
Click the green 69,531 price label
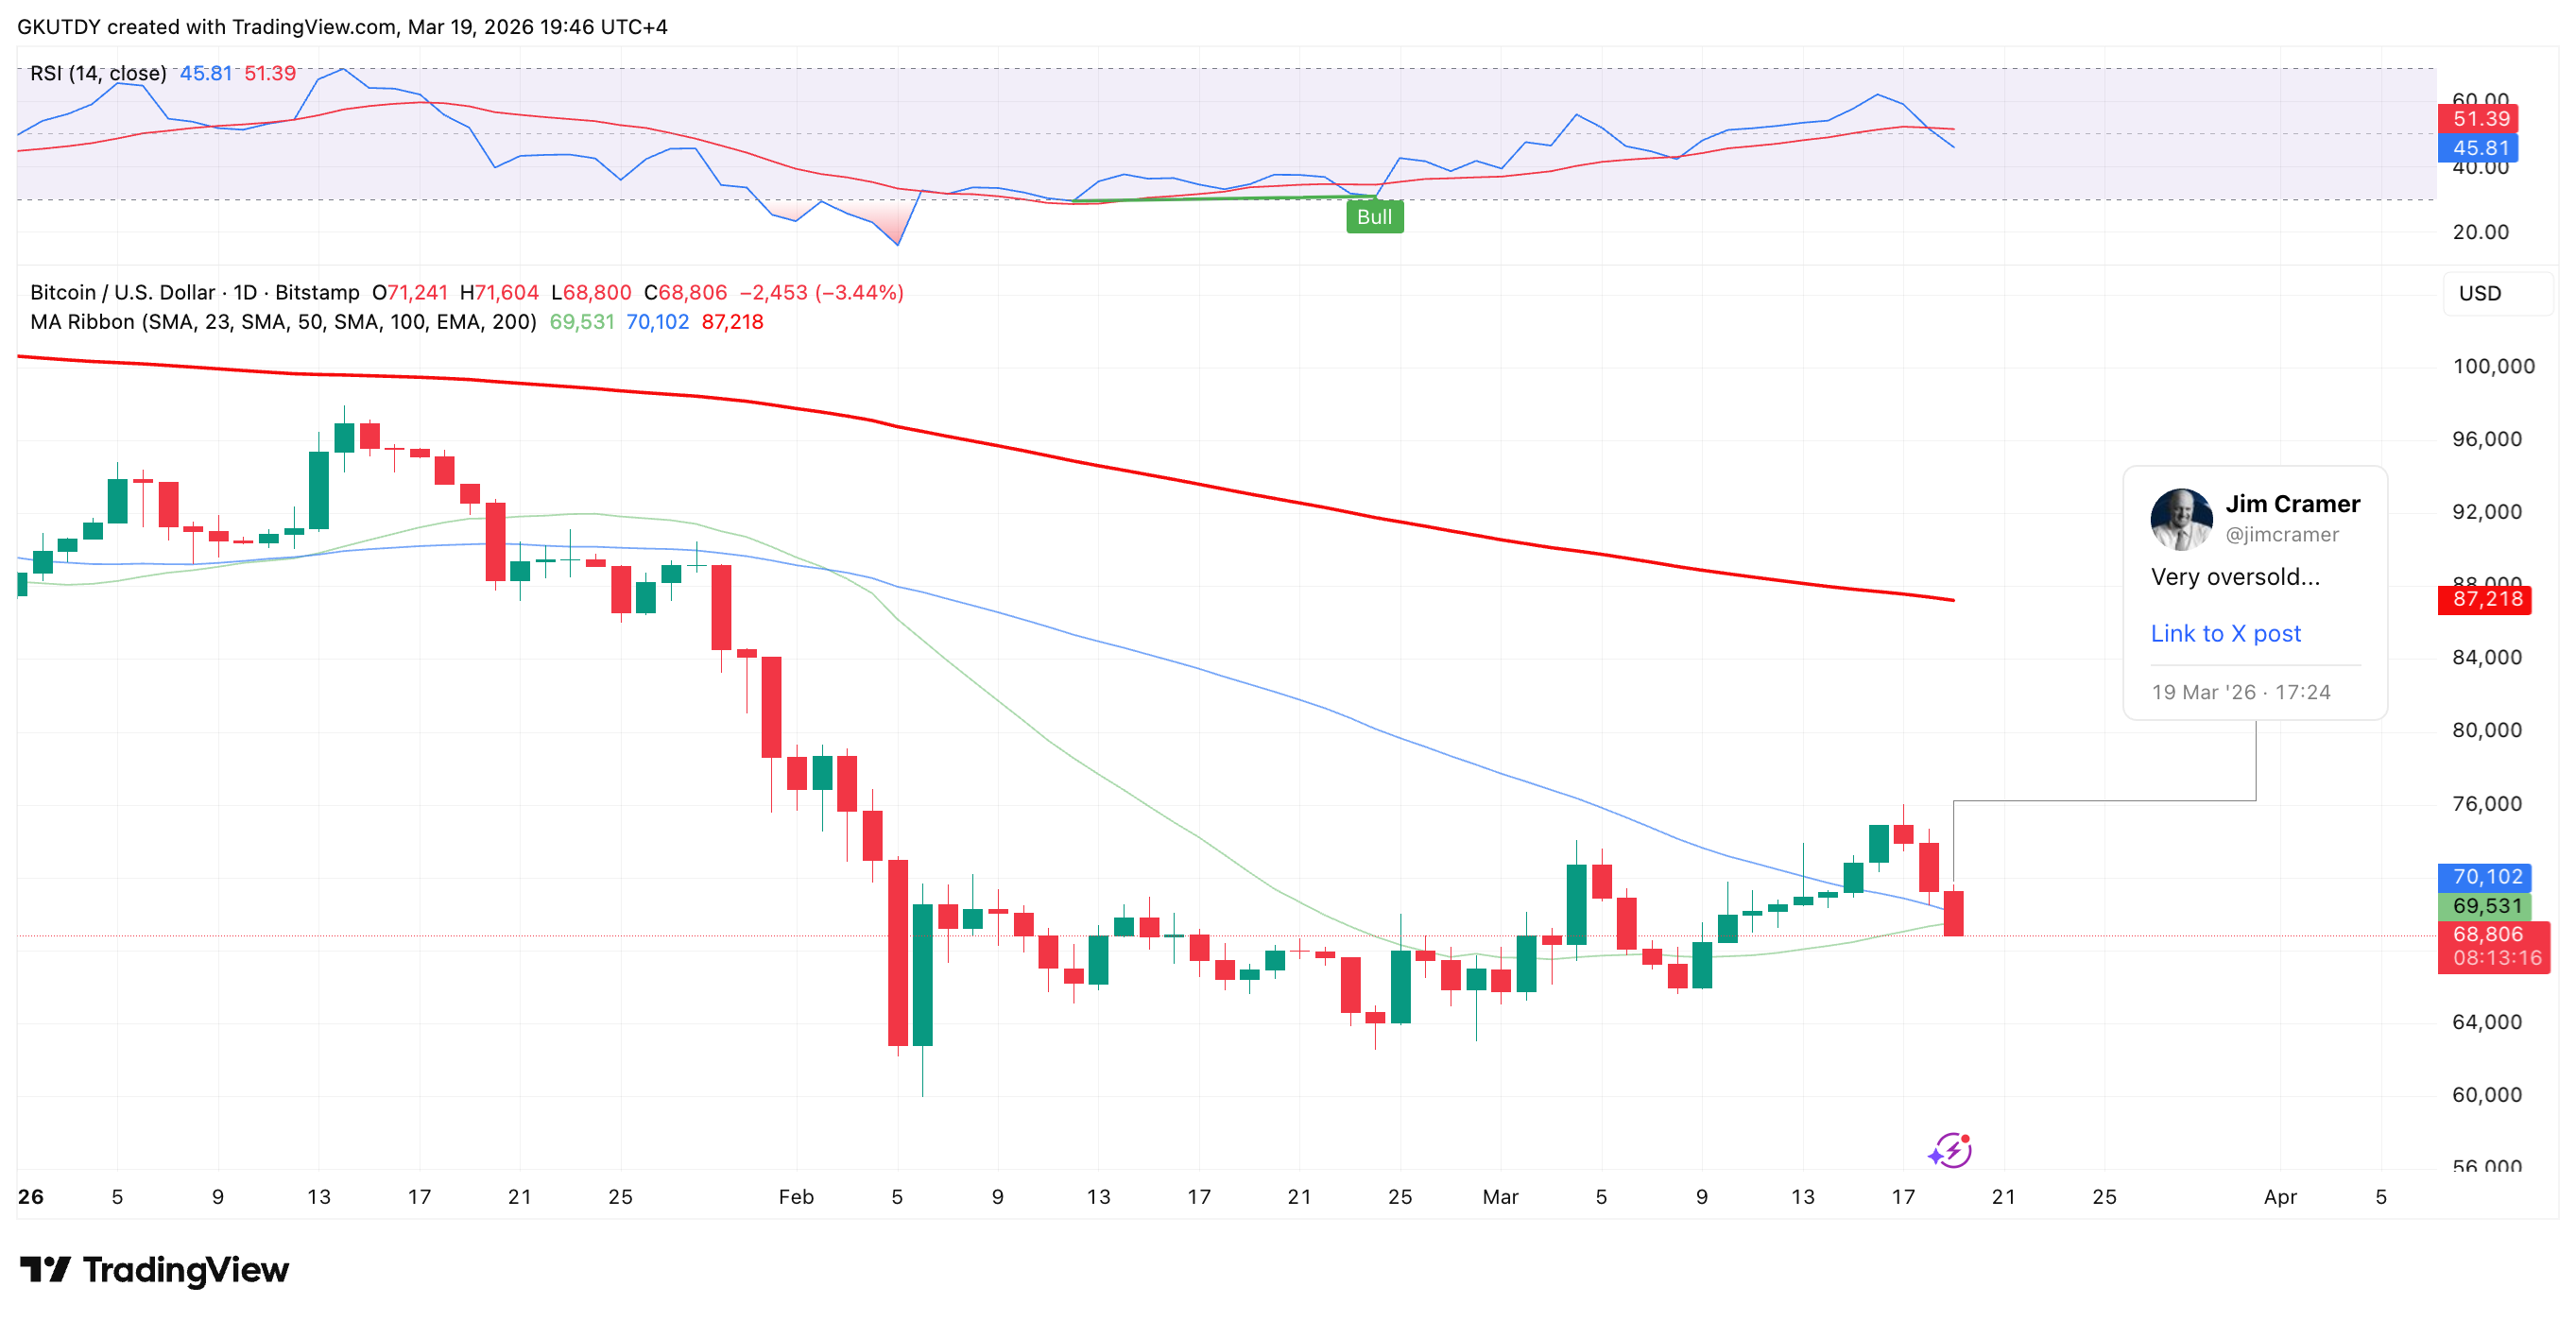point(2487,906)
